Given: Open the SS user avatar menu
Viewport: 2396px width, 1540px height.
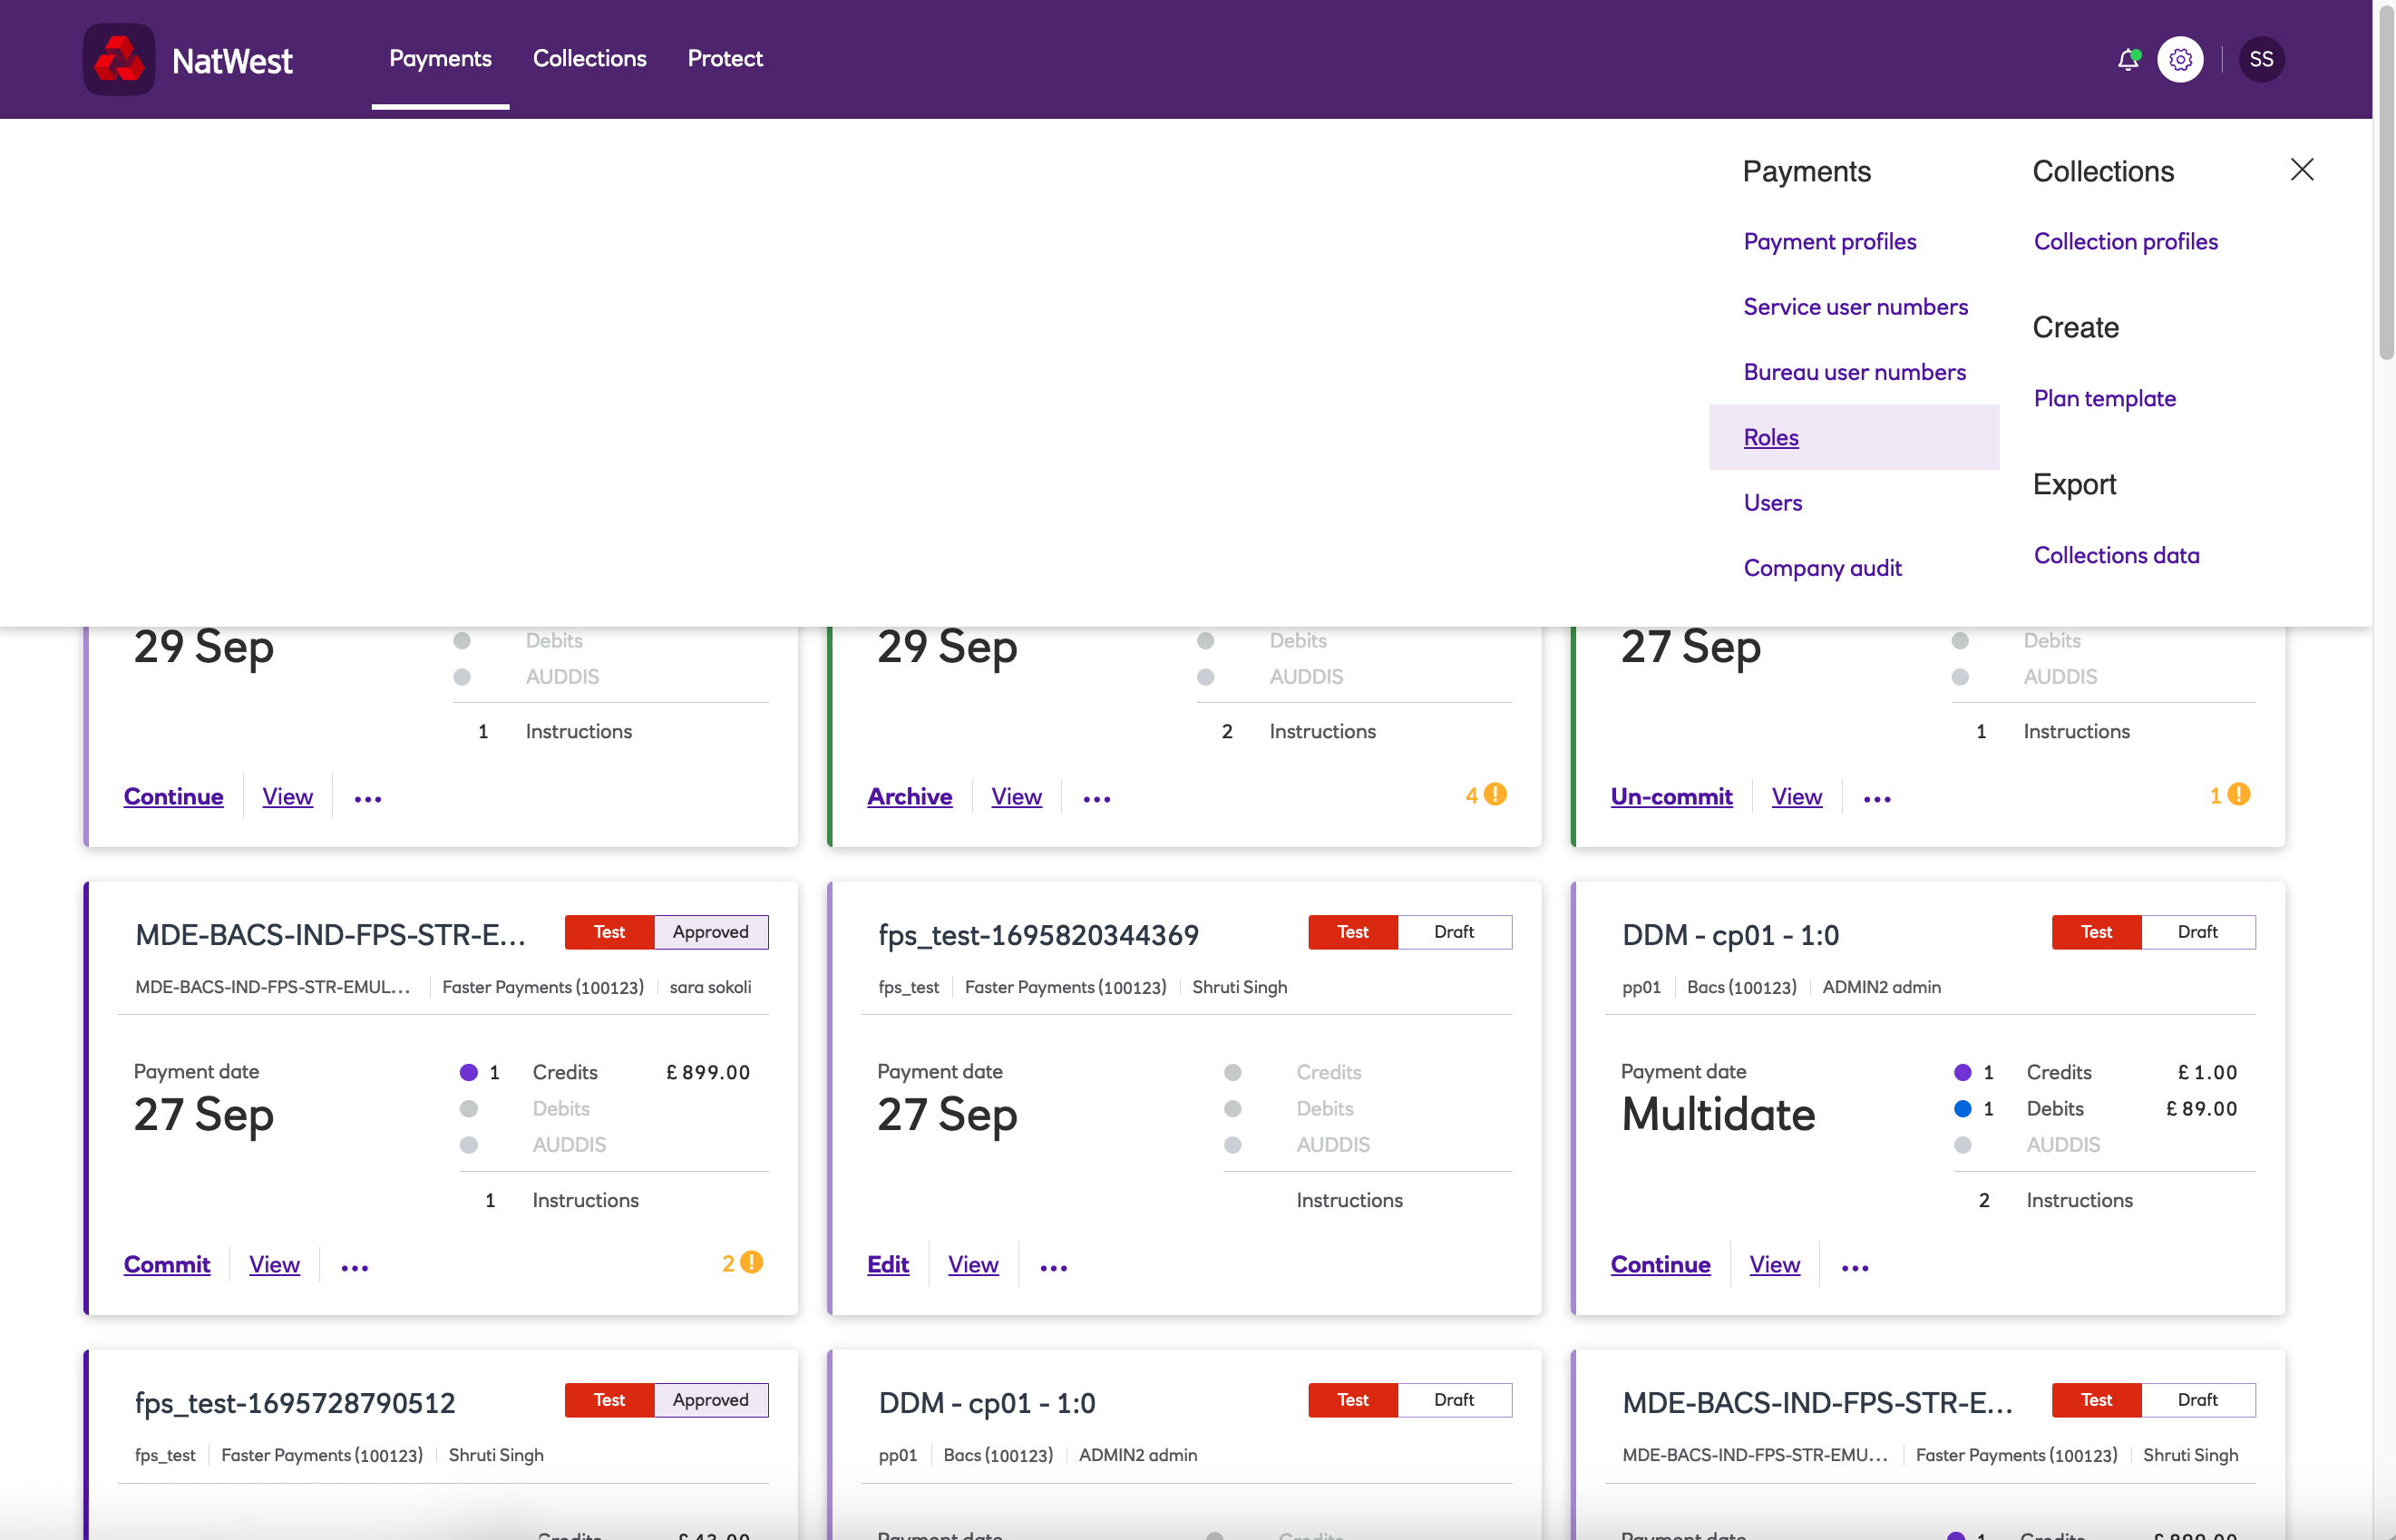Looking at the screenshot, I should (2261, 60).
